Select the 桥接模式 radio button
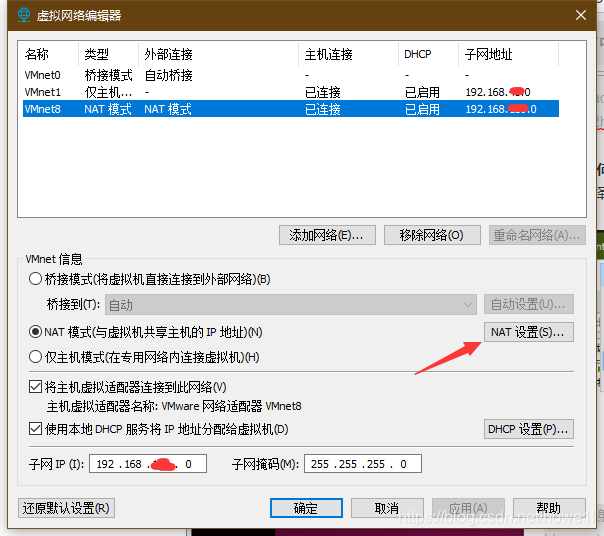Screen dimensions: 604x536 tap(35, 279)
